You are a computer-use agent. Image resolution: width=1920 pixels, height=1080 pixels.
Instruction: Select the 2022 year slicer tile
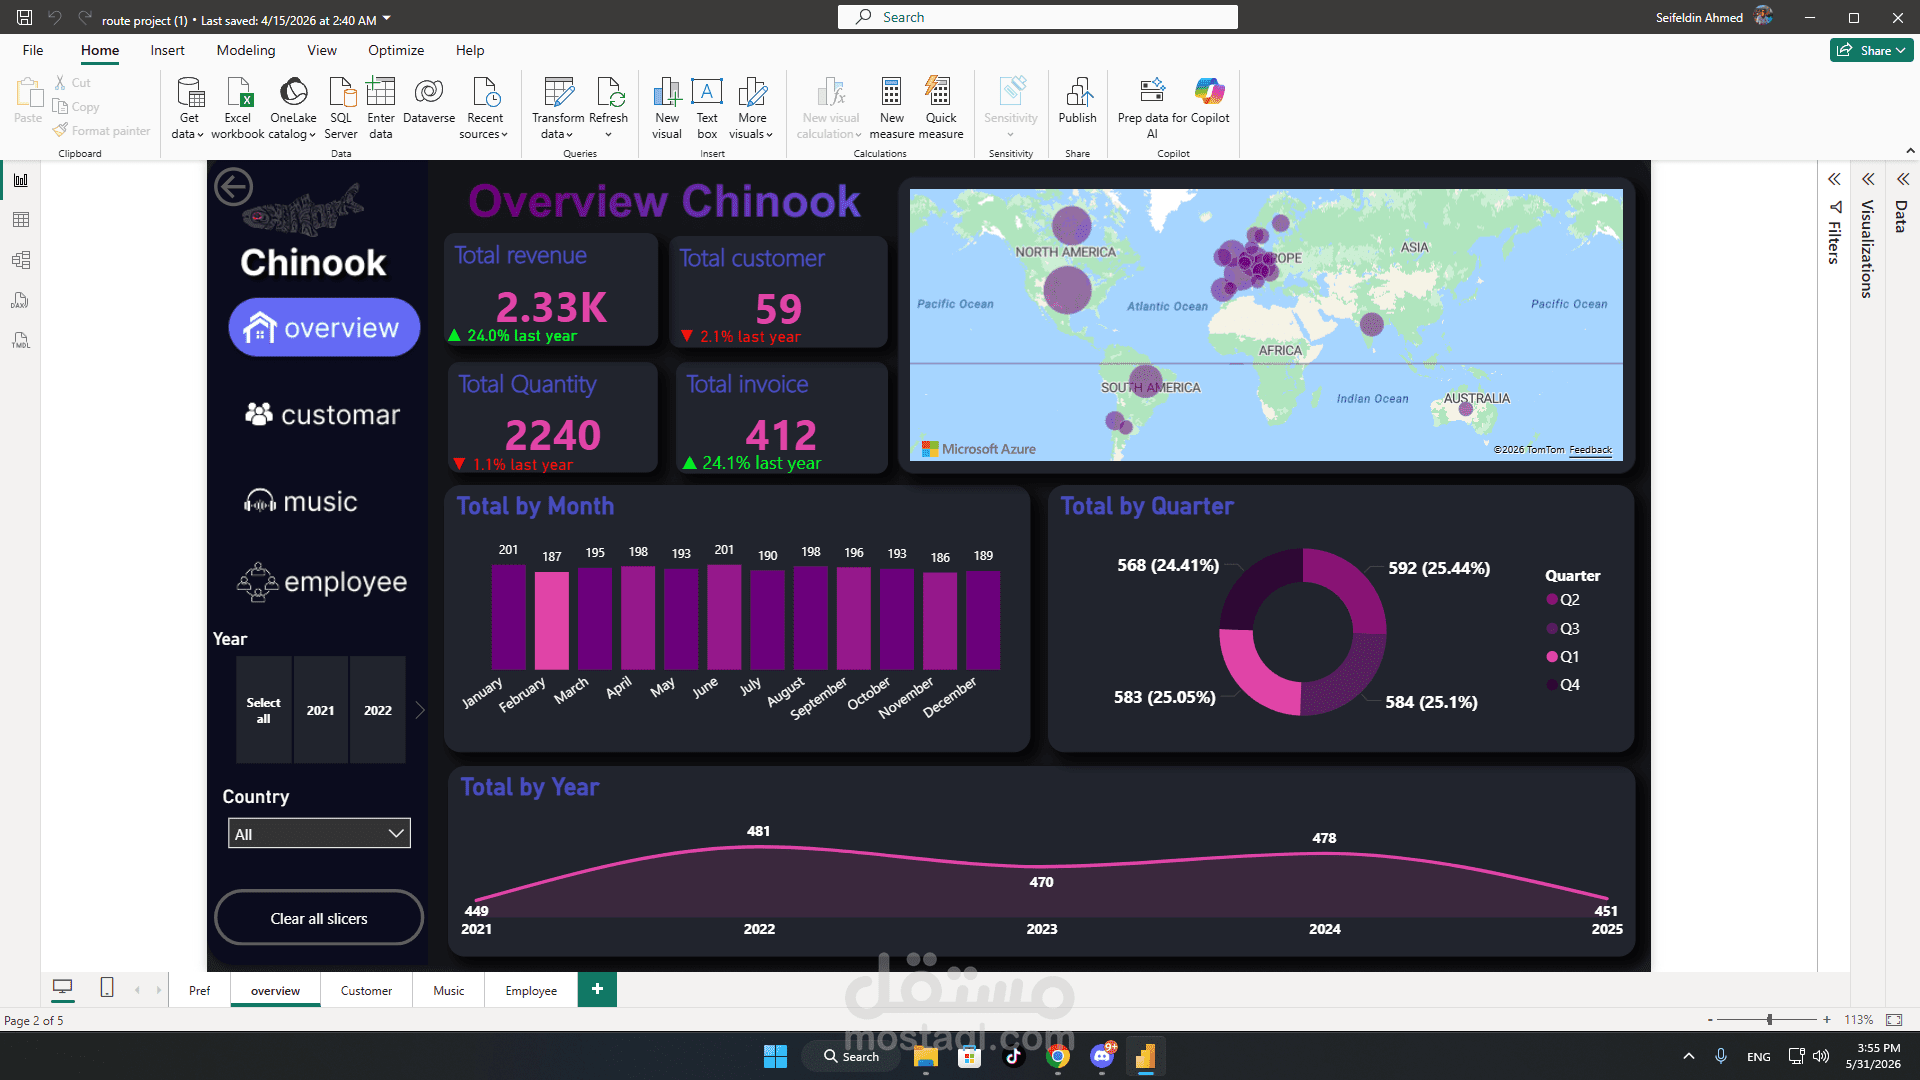[378, 710]
